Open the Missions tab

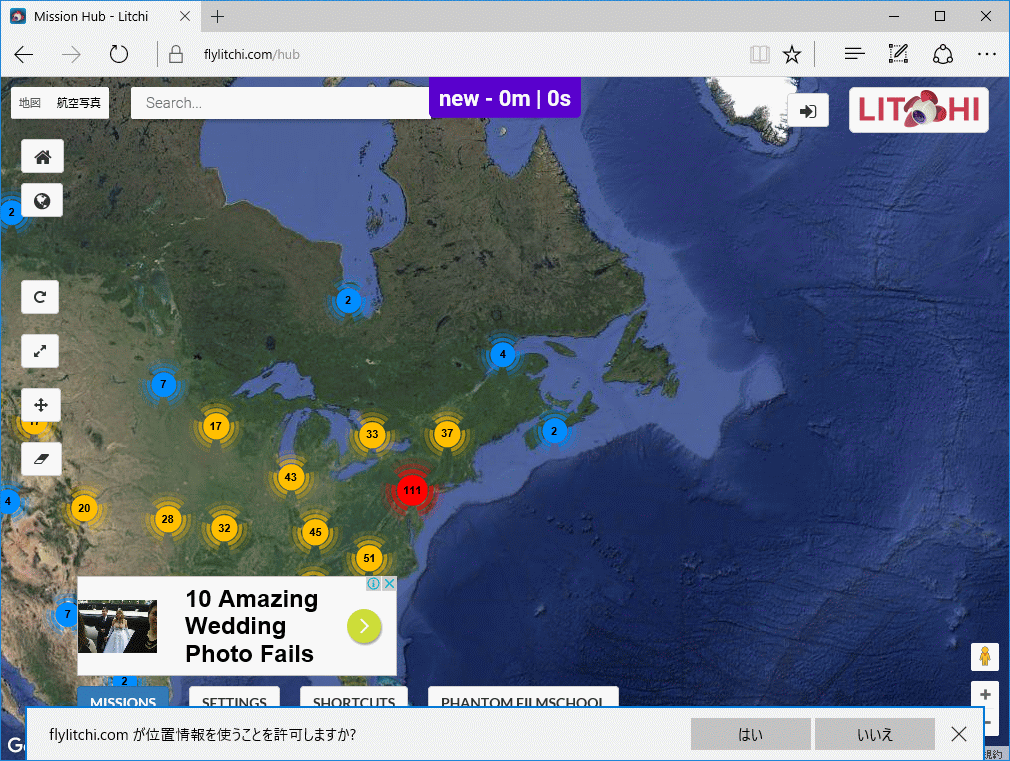[123, 699]
